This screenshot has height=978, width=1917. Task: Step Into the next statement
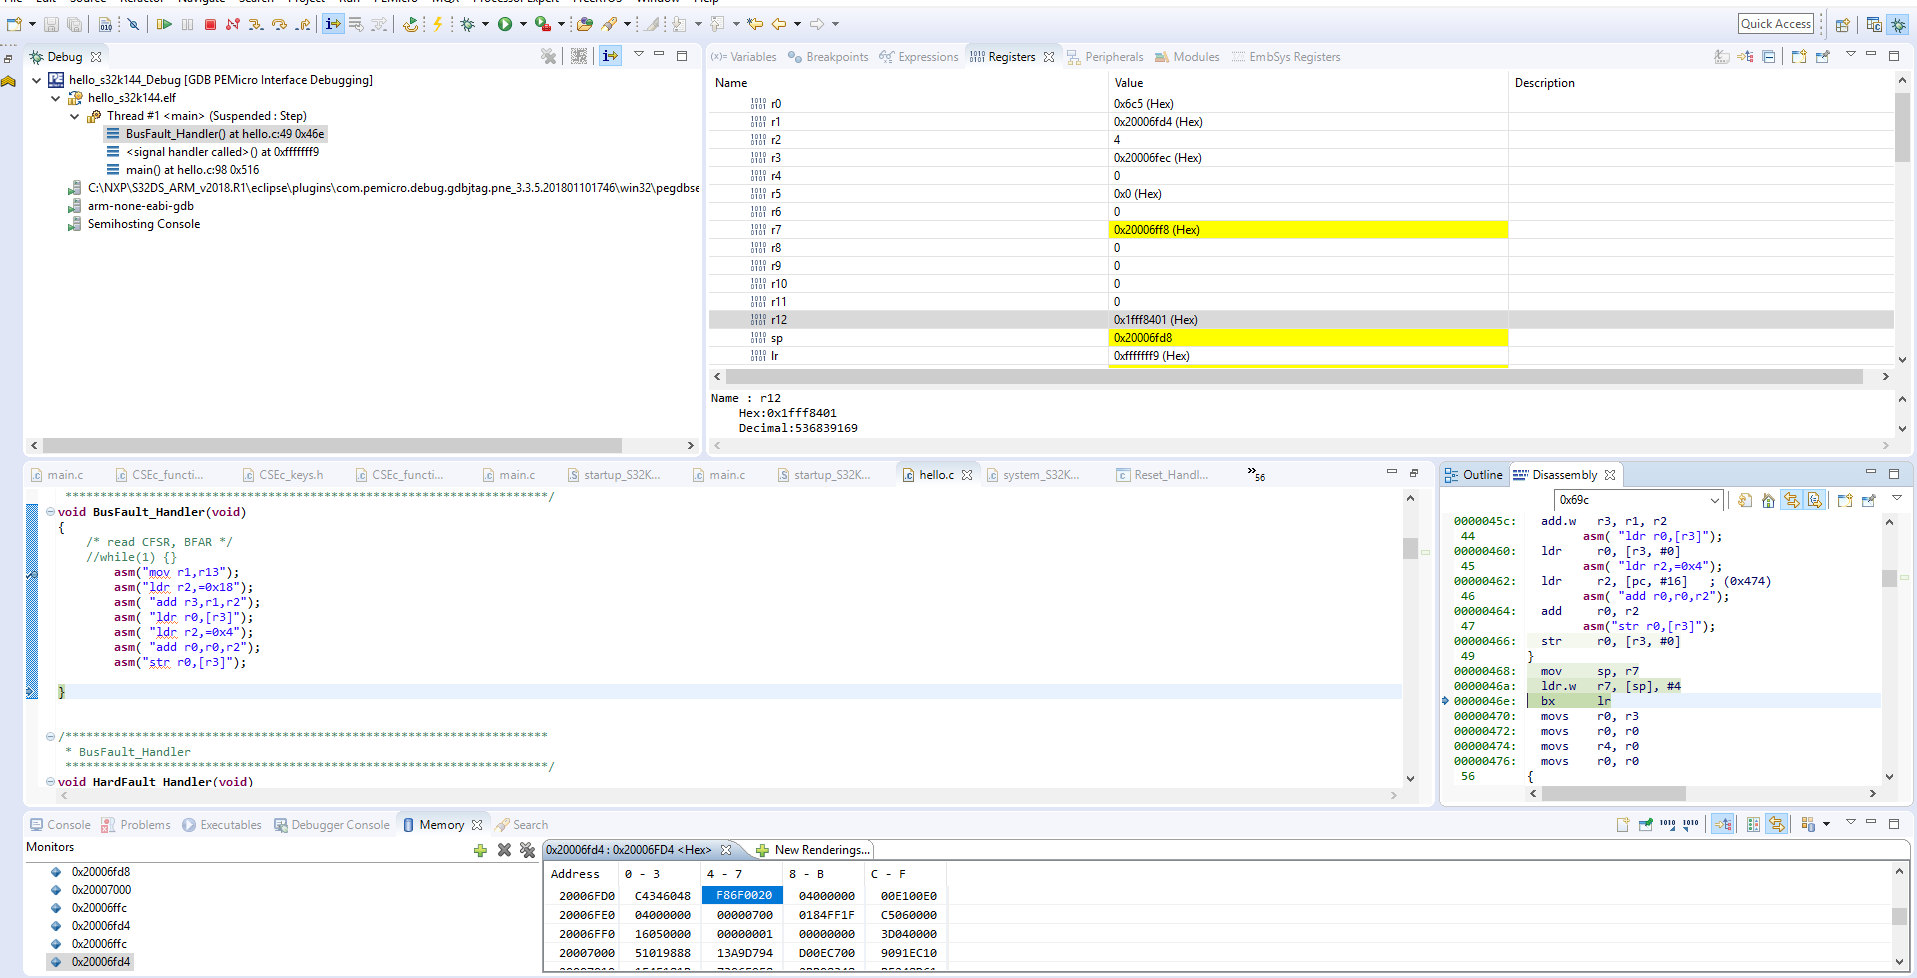(255, 25)
